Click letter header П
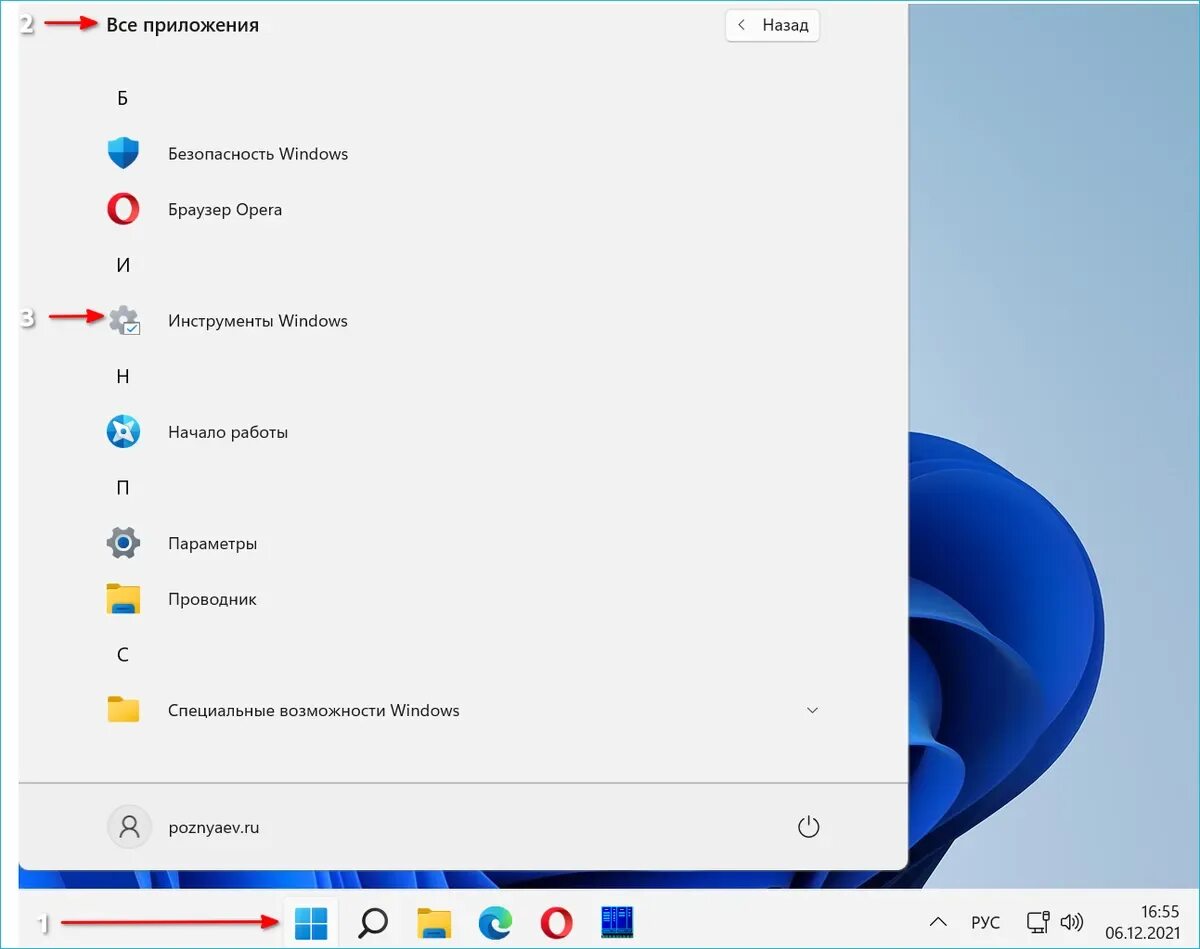The image size is (1200, 949). click(123, 488)
